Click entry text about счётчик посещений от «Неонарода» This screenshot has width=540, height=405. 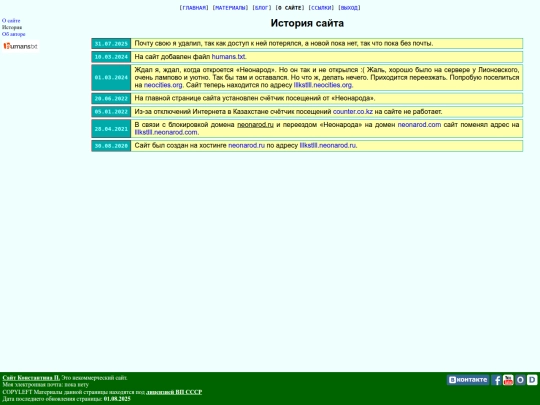255,98
